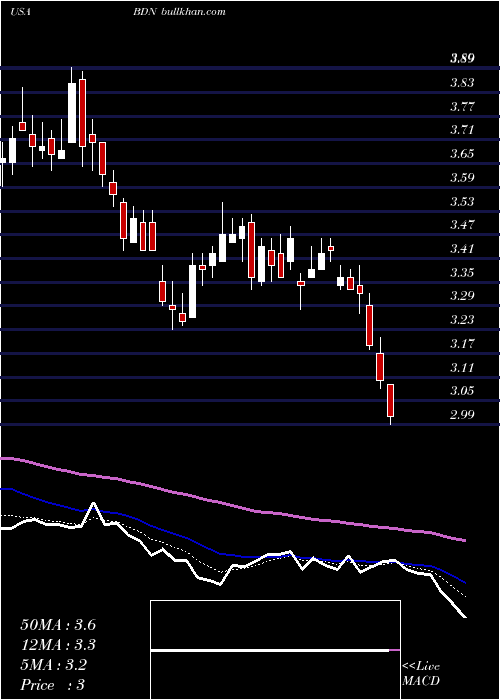The height and width of the screenshot is (700, 500).
Task: Click the 3.83 price axis label
Action: pyautogui.click(x=462, y=83)
